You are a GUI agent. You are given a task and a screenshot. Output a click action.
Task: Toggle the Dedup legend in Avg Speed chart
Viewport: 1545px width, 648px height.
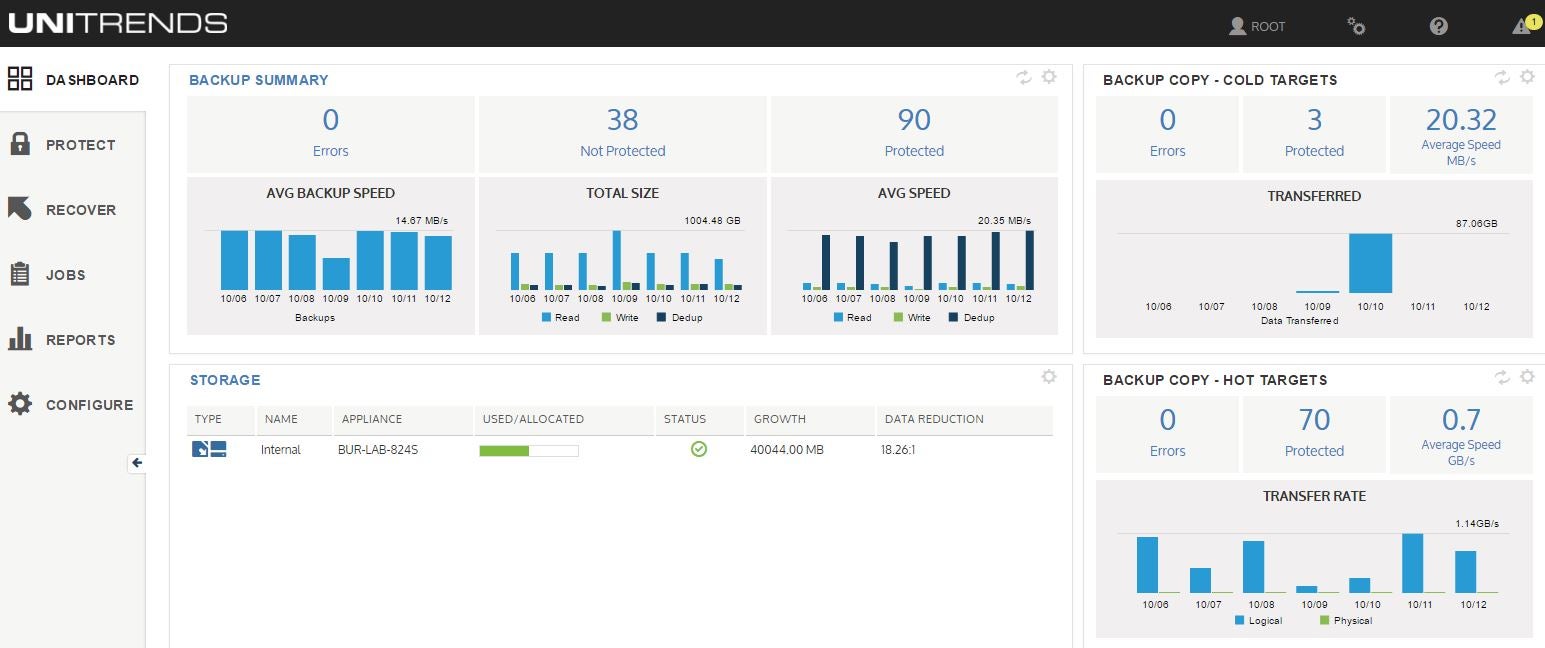970,317
